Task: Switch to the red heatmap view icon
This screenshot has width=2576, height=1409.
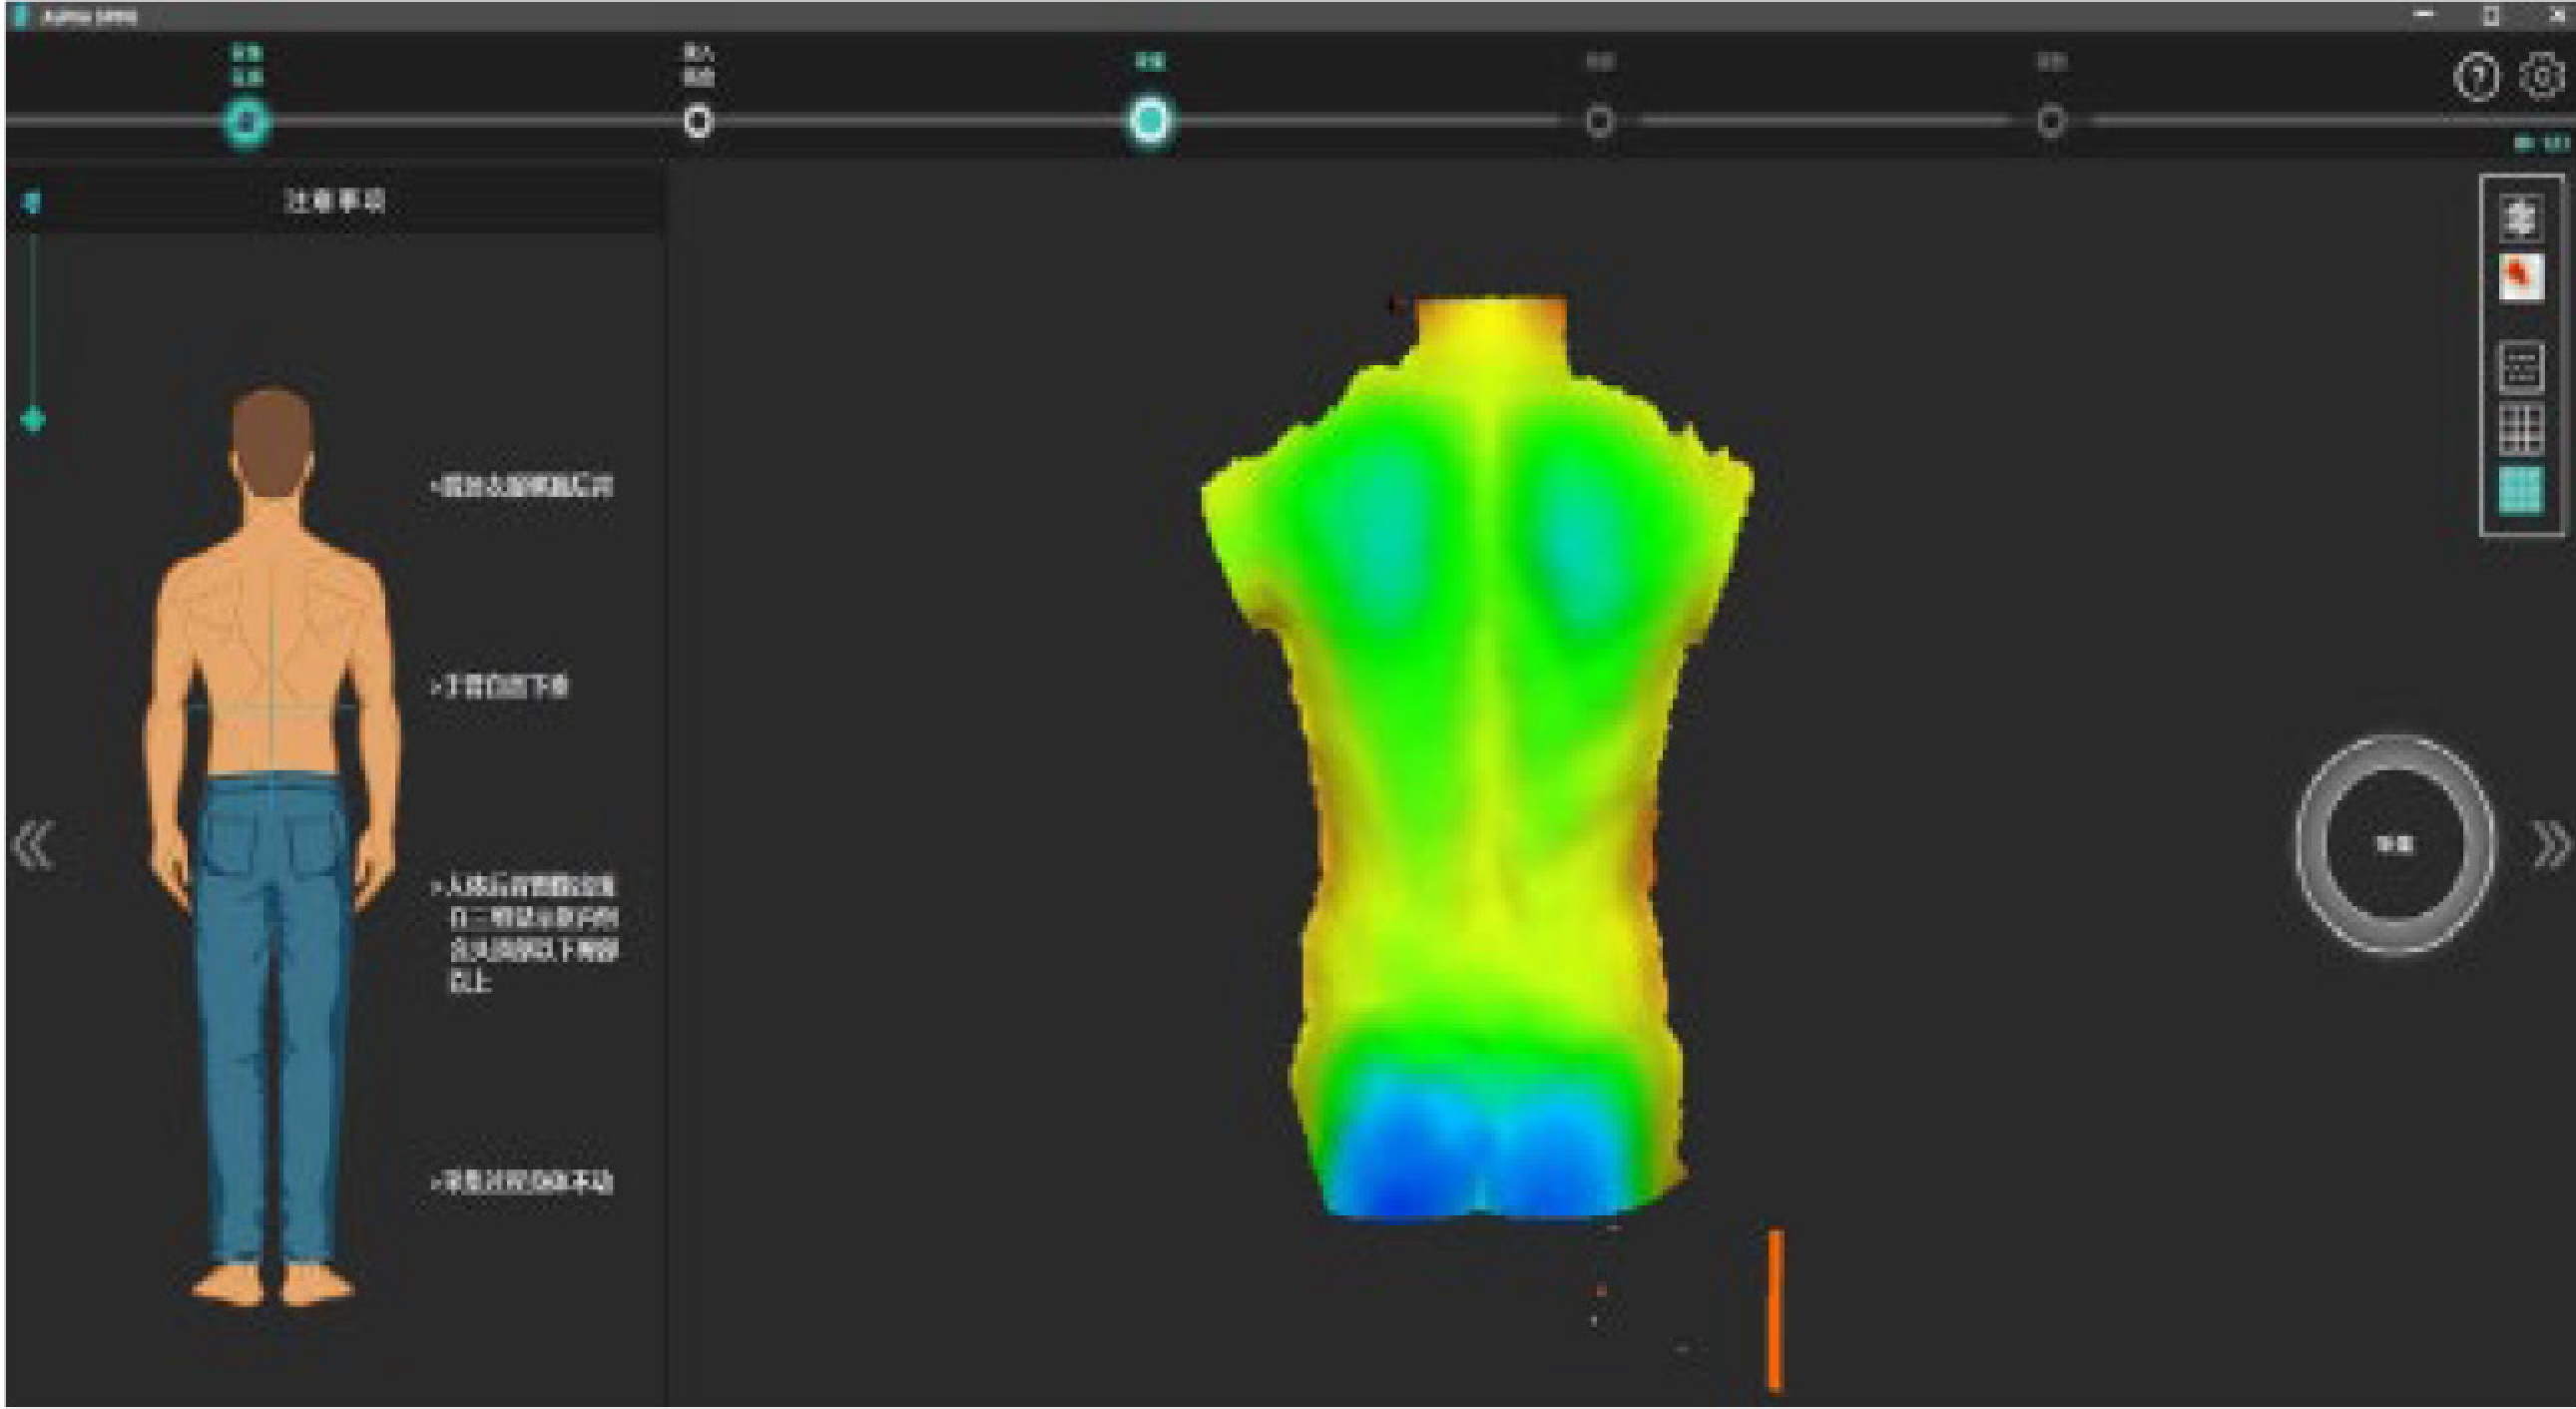Action: pos(2521,277)
